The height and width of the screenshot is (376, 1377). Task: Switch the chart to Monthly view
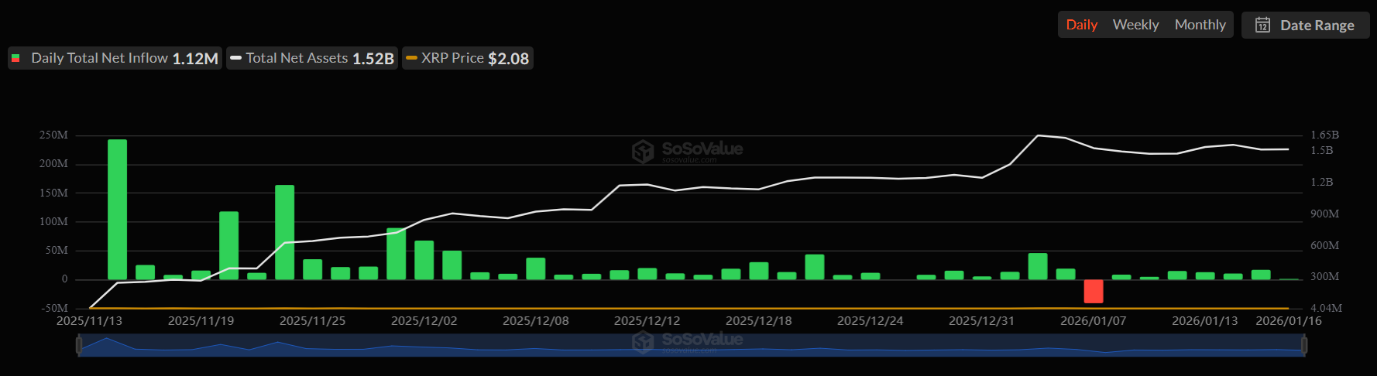point(1200,25)
